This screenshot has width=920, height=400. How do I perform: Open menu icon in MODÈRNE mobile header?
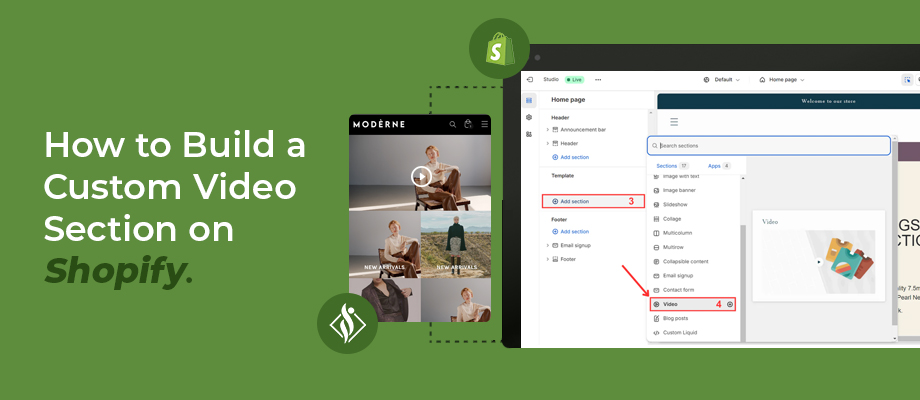click(485, 124)
